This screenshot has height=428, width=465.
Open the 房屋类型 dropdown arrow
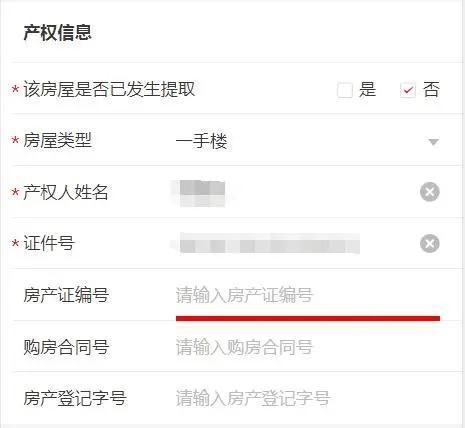coord(433,142)
